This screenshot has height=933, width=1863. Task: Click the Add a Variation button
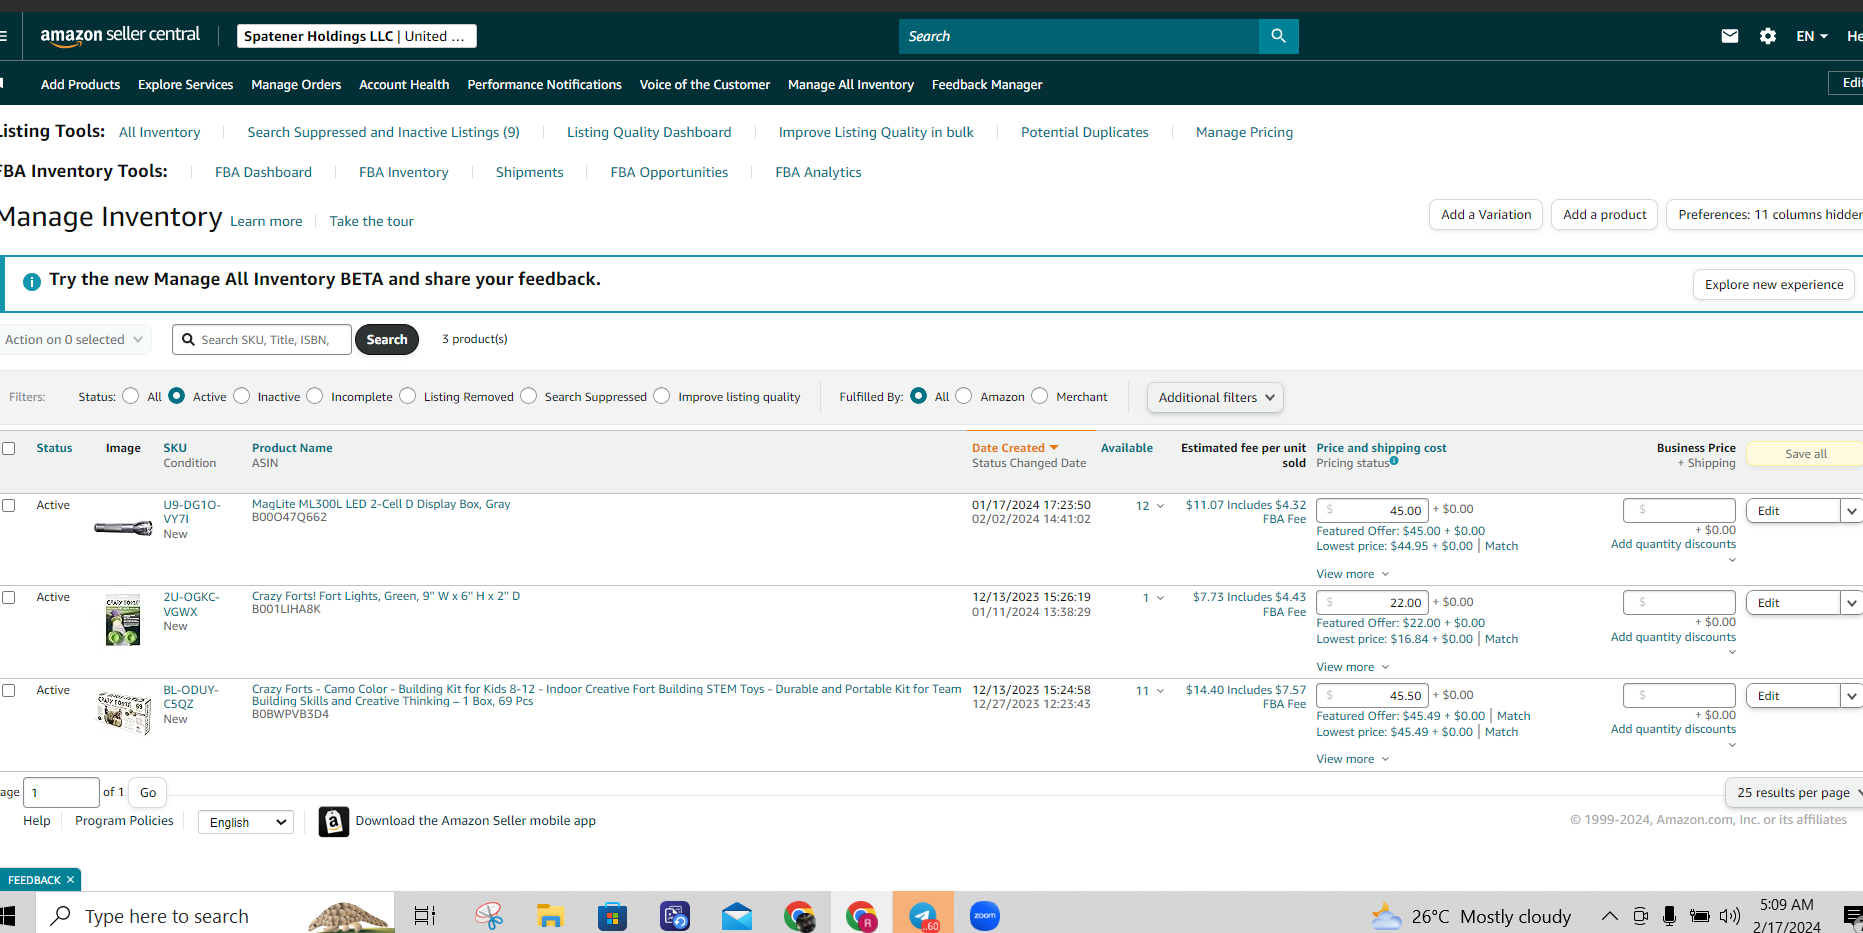[1486, 215]
